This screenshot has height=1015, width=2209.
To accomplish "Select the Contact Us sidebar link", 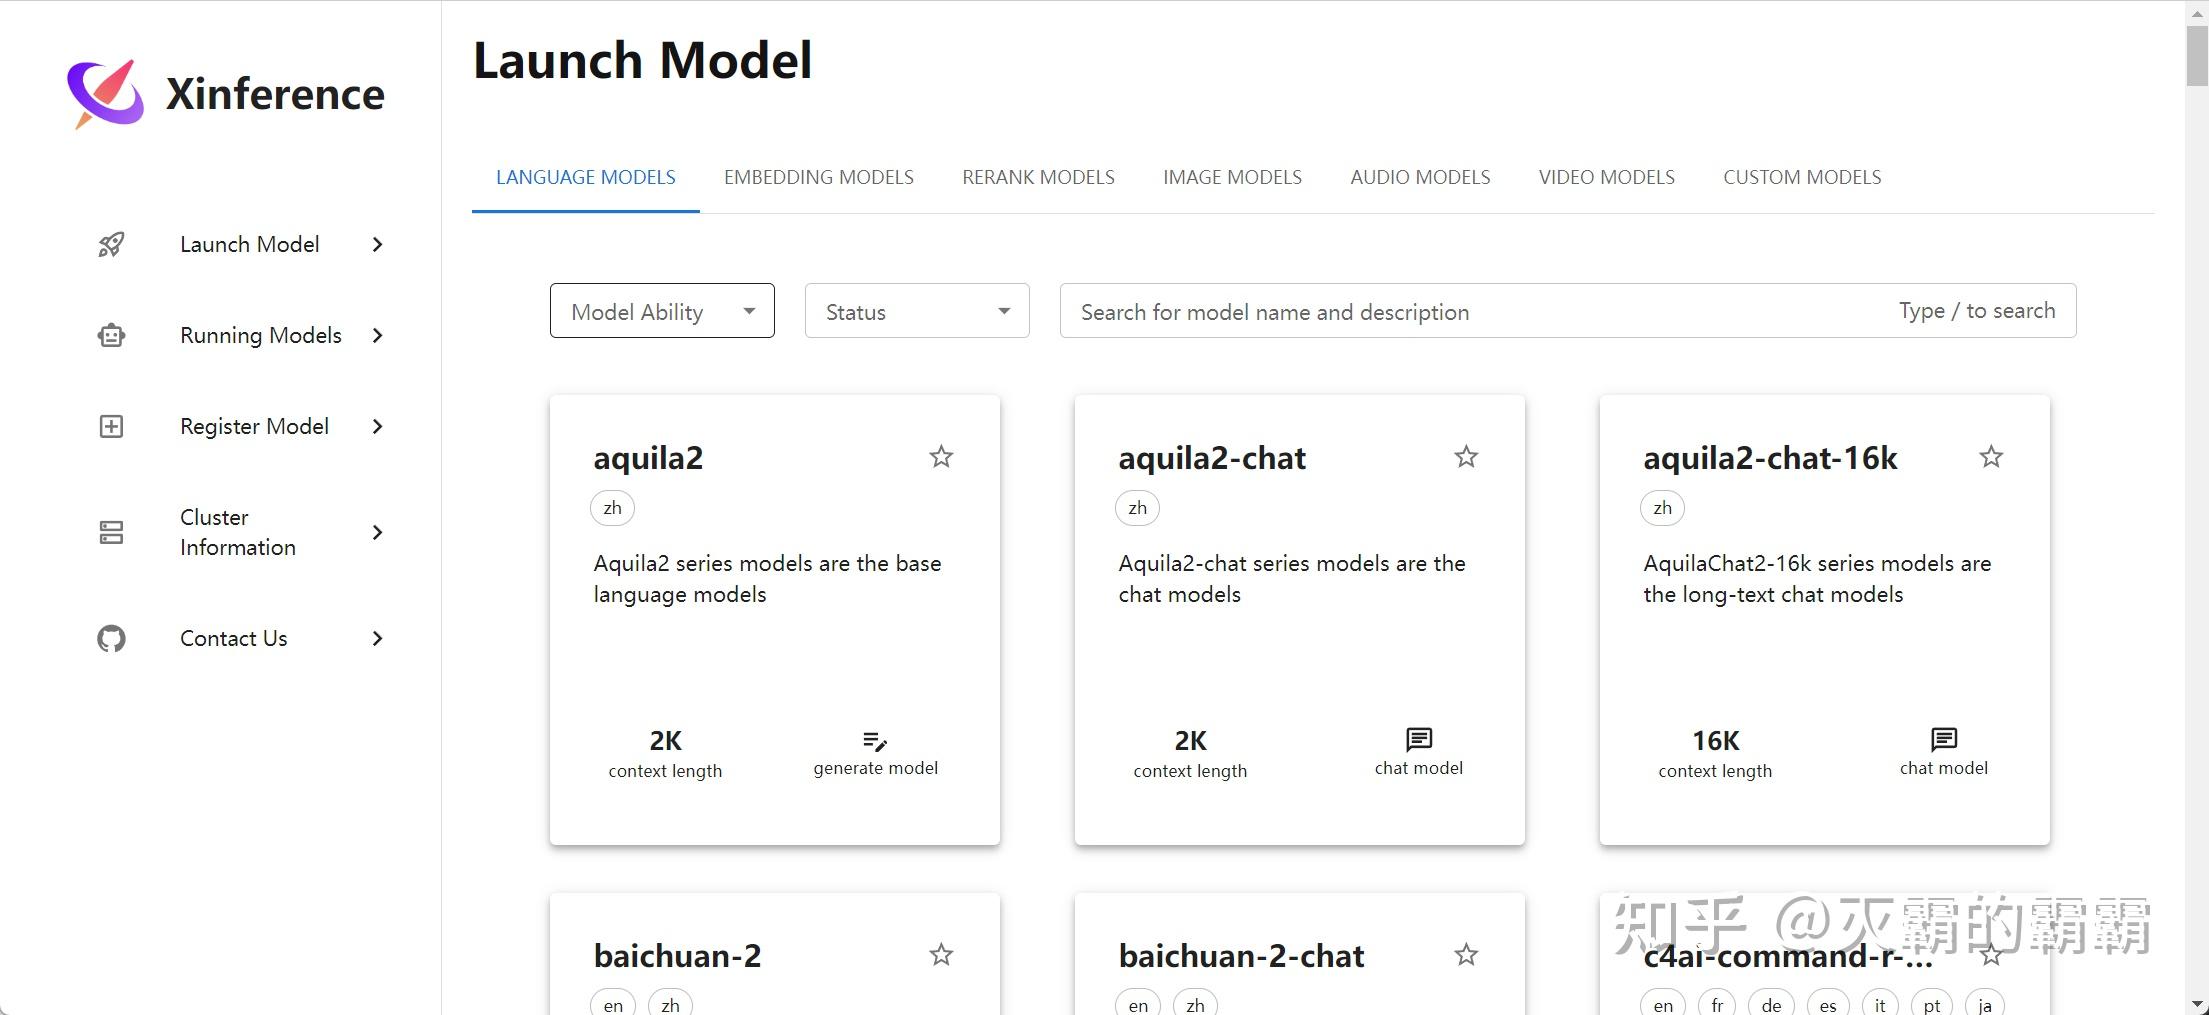I will [x=234, y=638].
